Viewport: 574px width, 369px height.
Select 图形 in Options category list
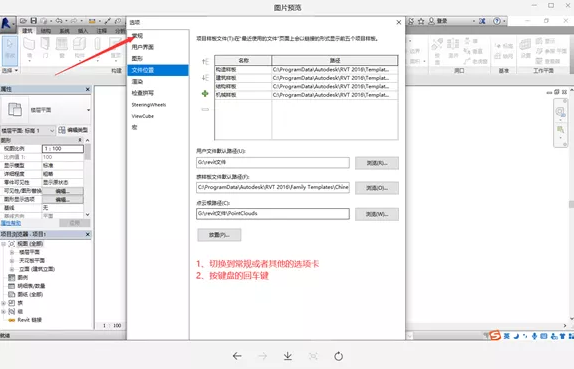[x=137, y=58]
